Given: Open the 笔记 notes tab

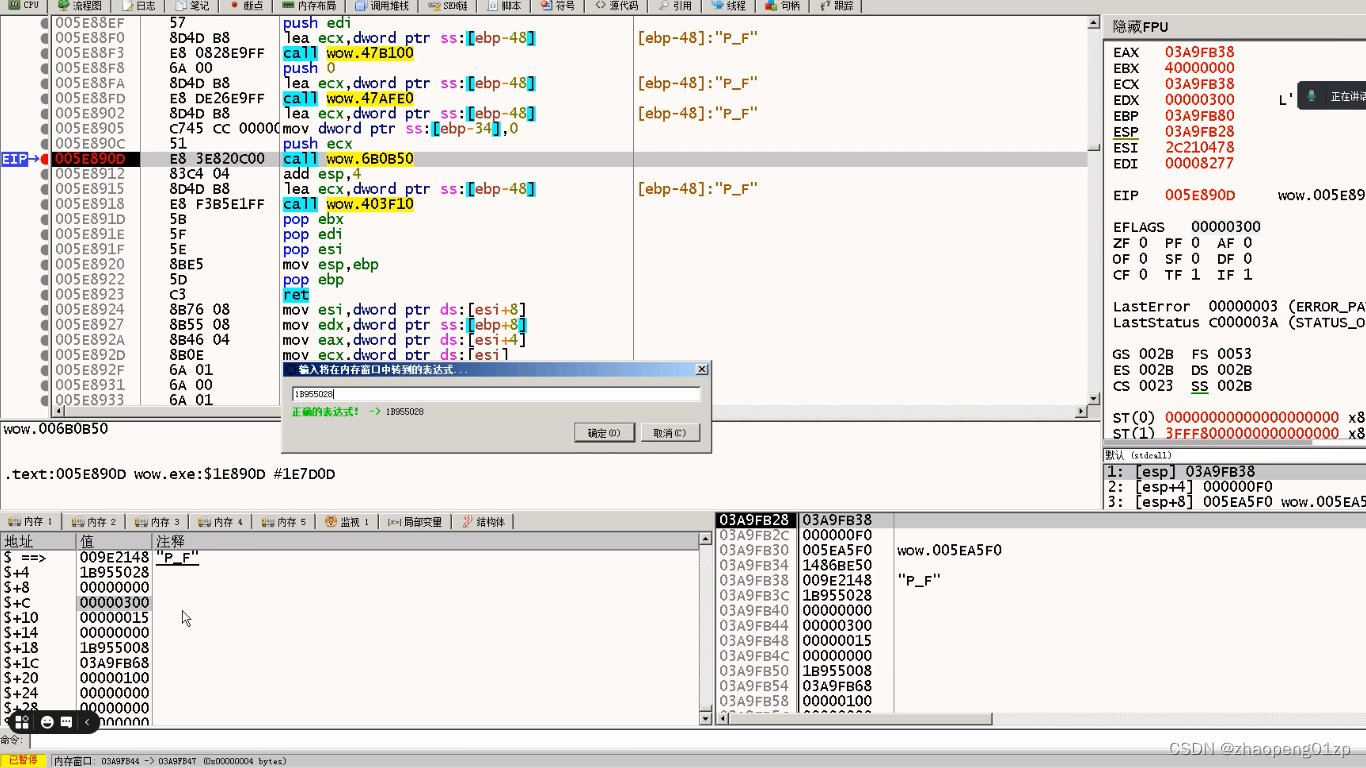Looking at the screenshot, I should [x=193, y=5].
